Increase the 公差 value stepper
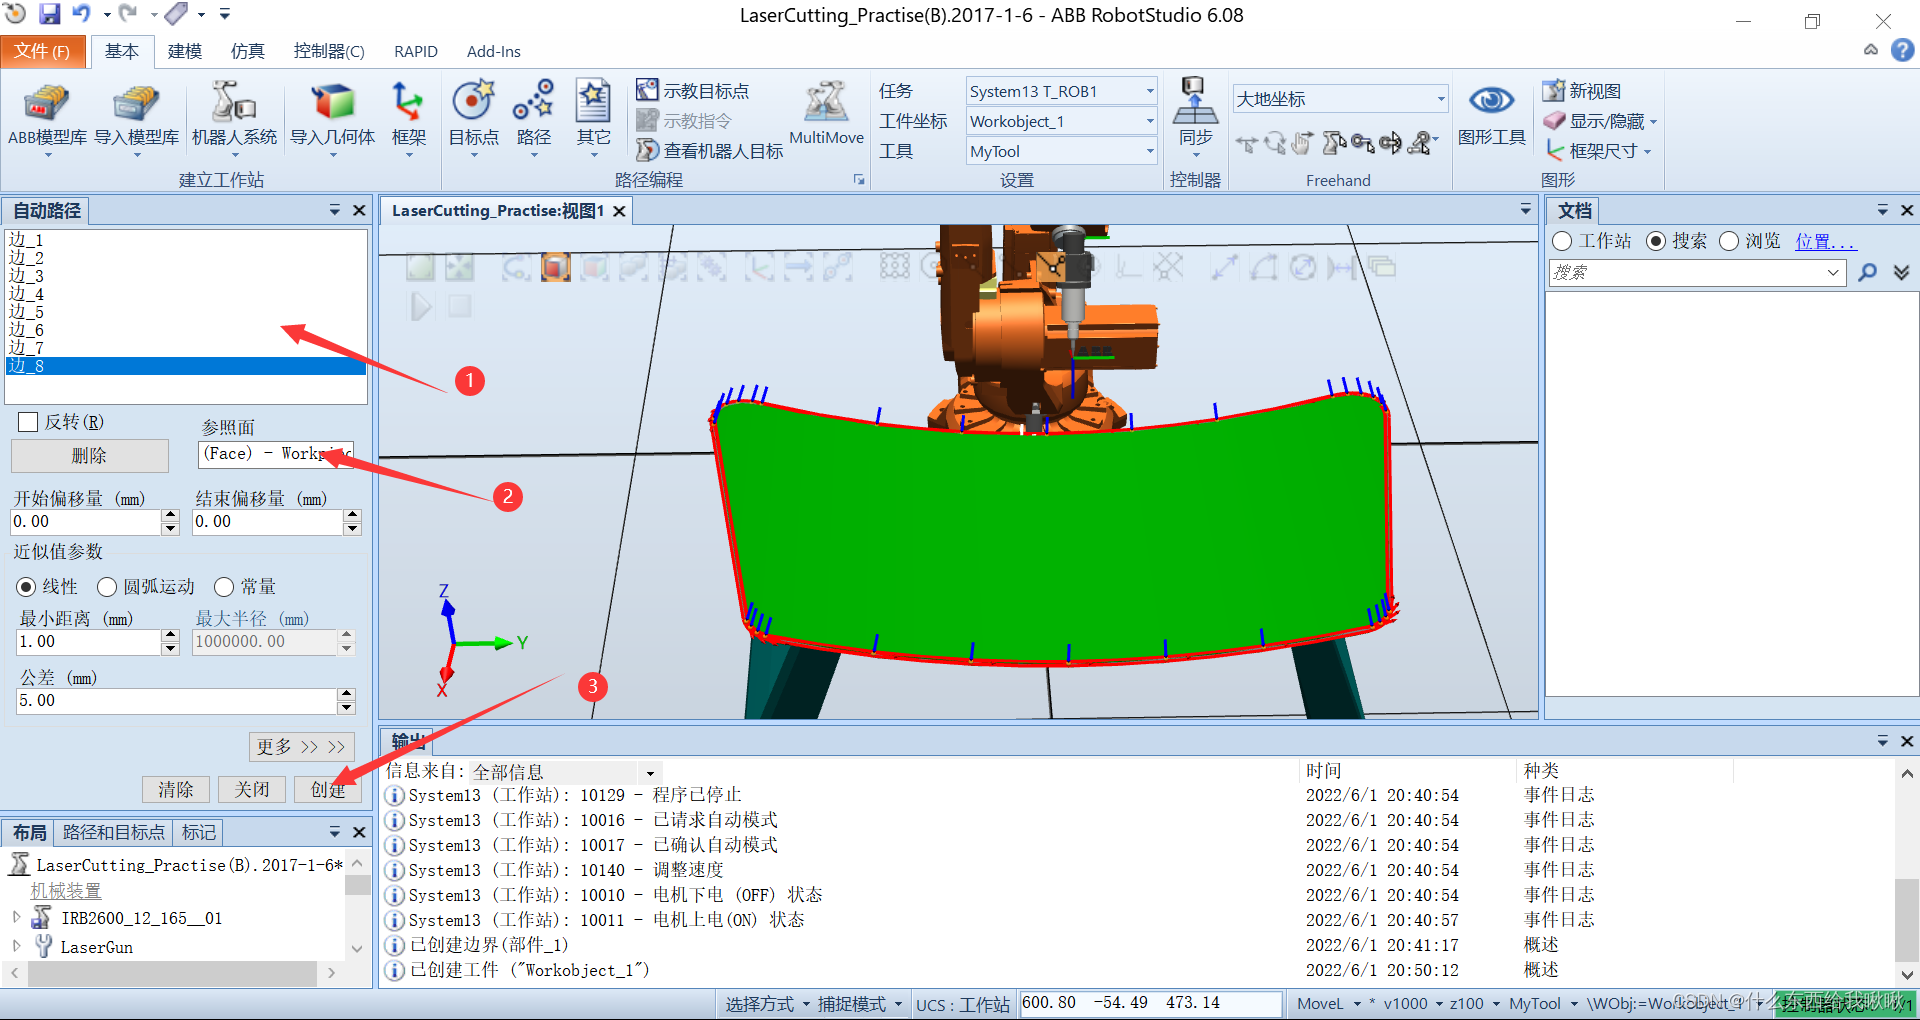This screenshot has height=1020, width=1920. point(346,694)
